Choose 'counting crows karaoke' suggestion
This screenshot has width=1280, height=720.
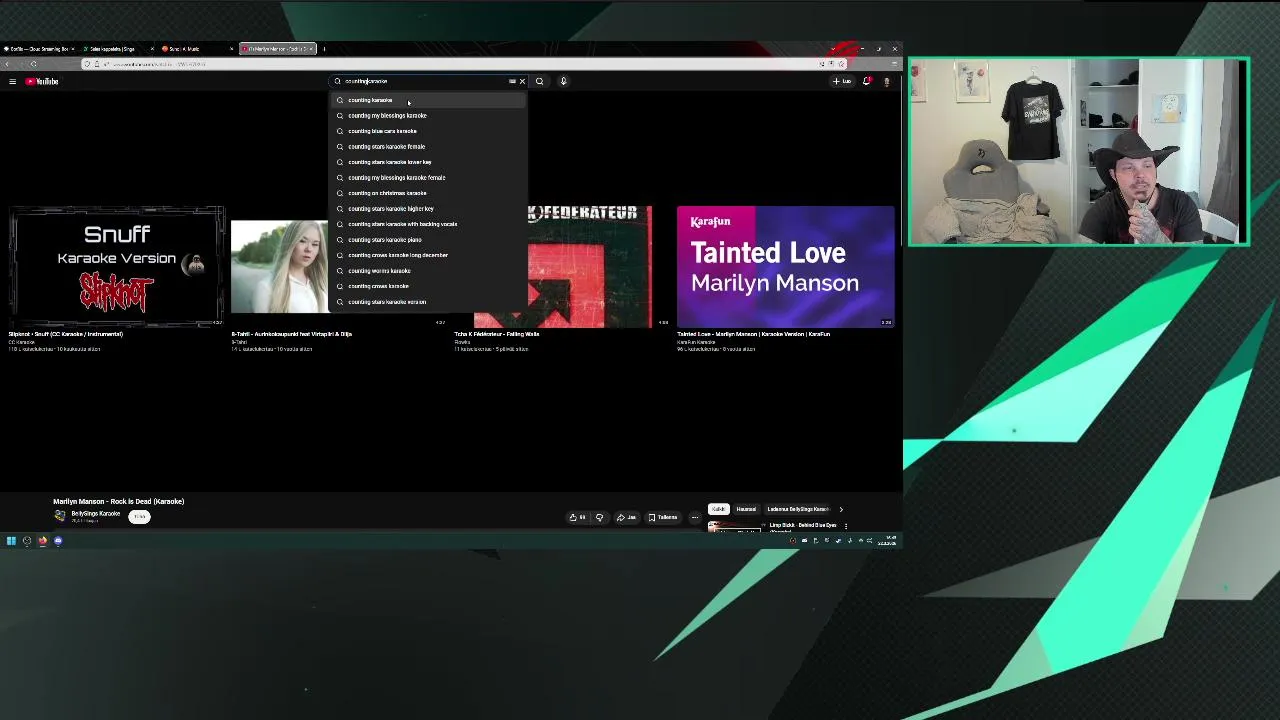tap(428, 286)
